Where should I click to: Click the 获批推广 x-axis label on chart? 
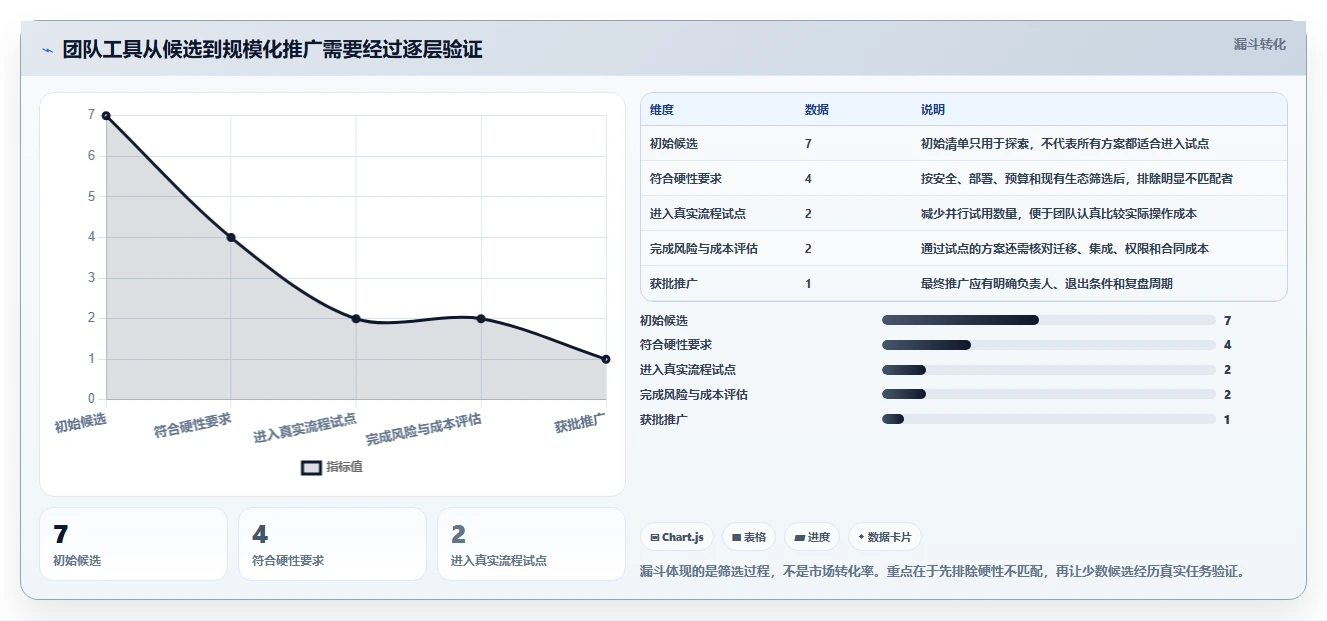(x=581, y=424)
